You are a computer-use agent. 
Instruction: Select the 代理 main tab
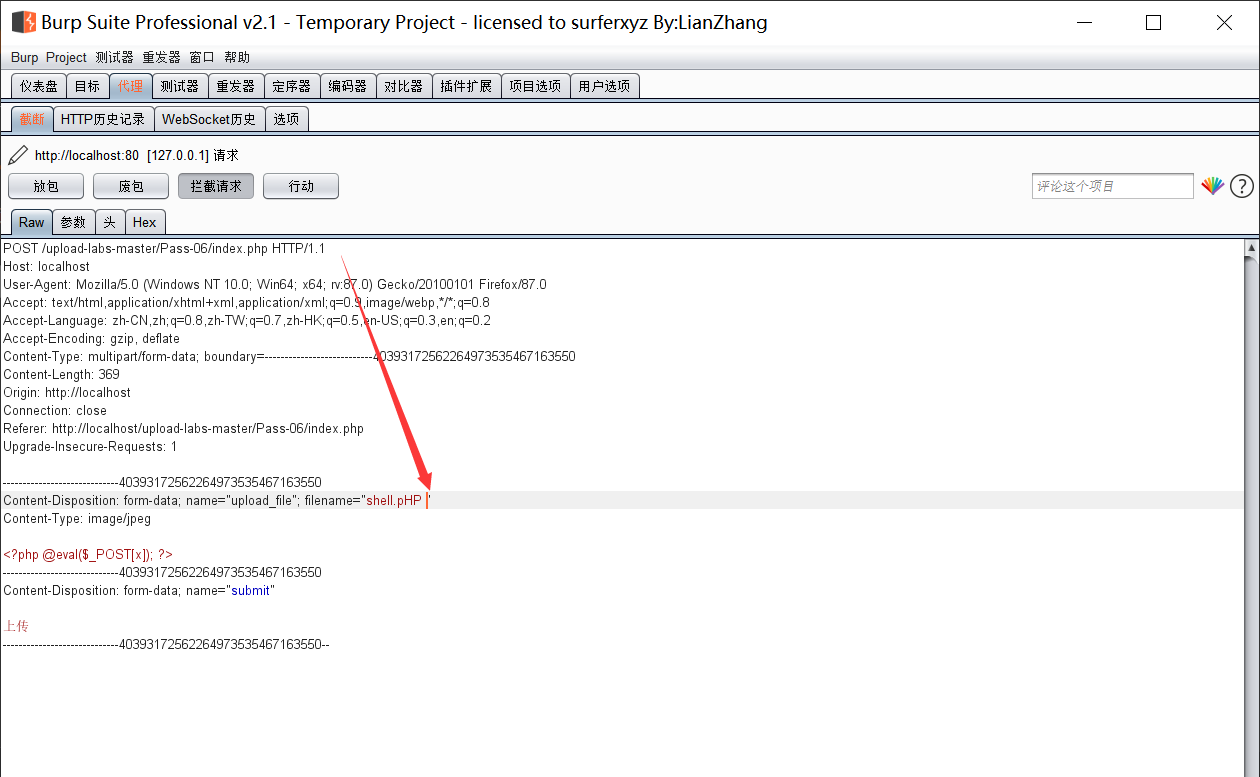click(x=131, y=86)
